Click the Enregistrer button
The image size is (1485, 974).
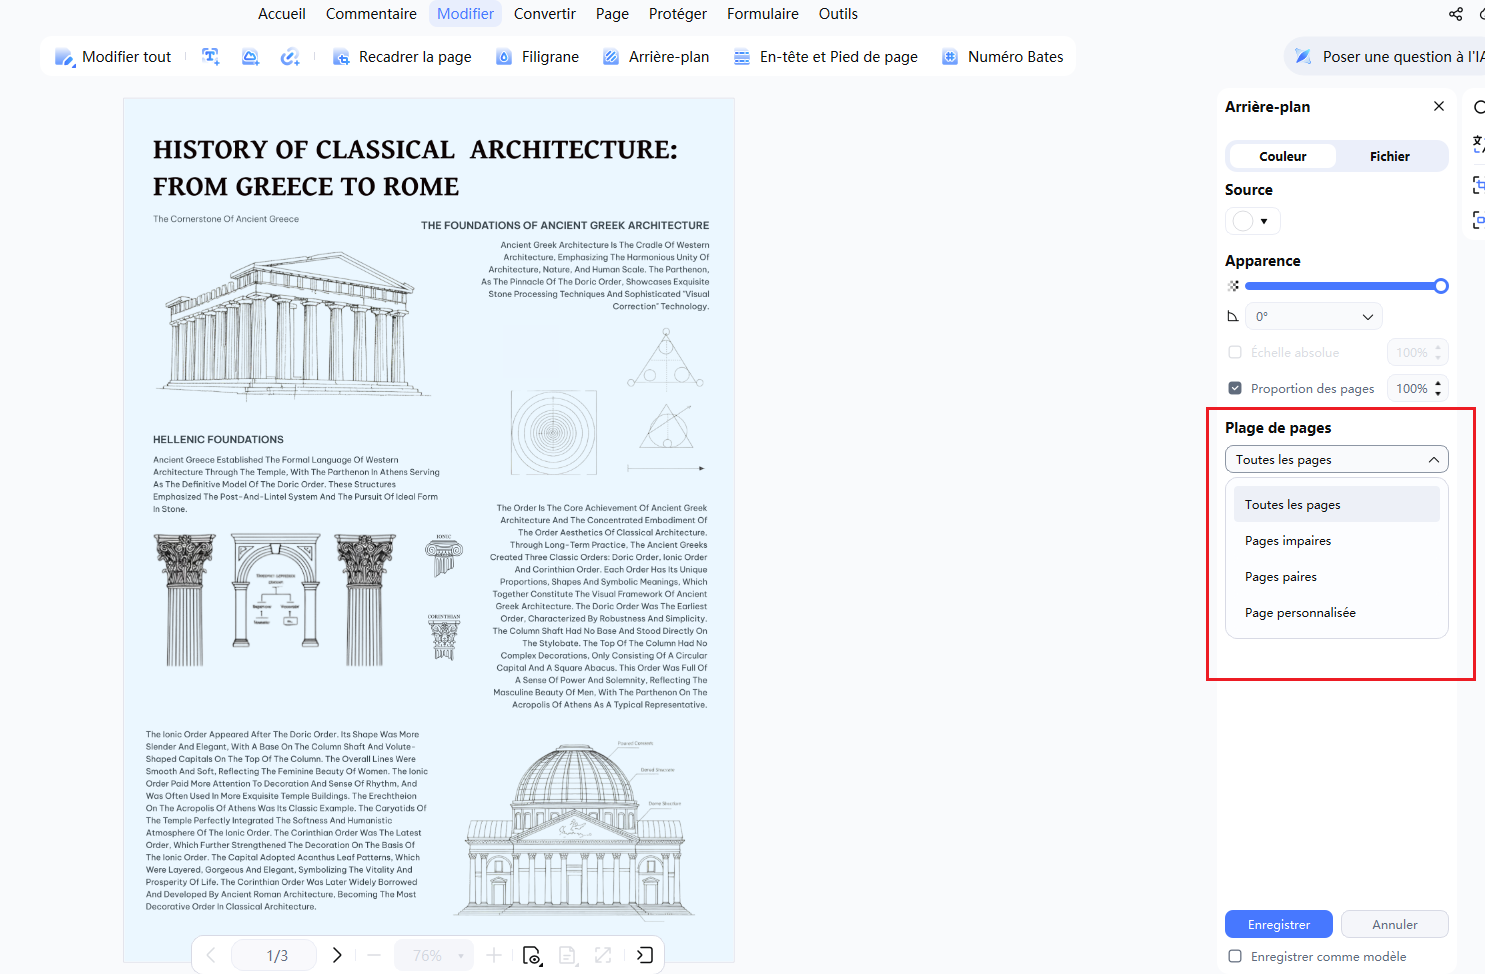[1279, 924]
